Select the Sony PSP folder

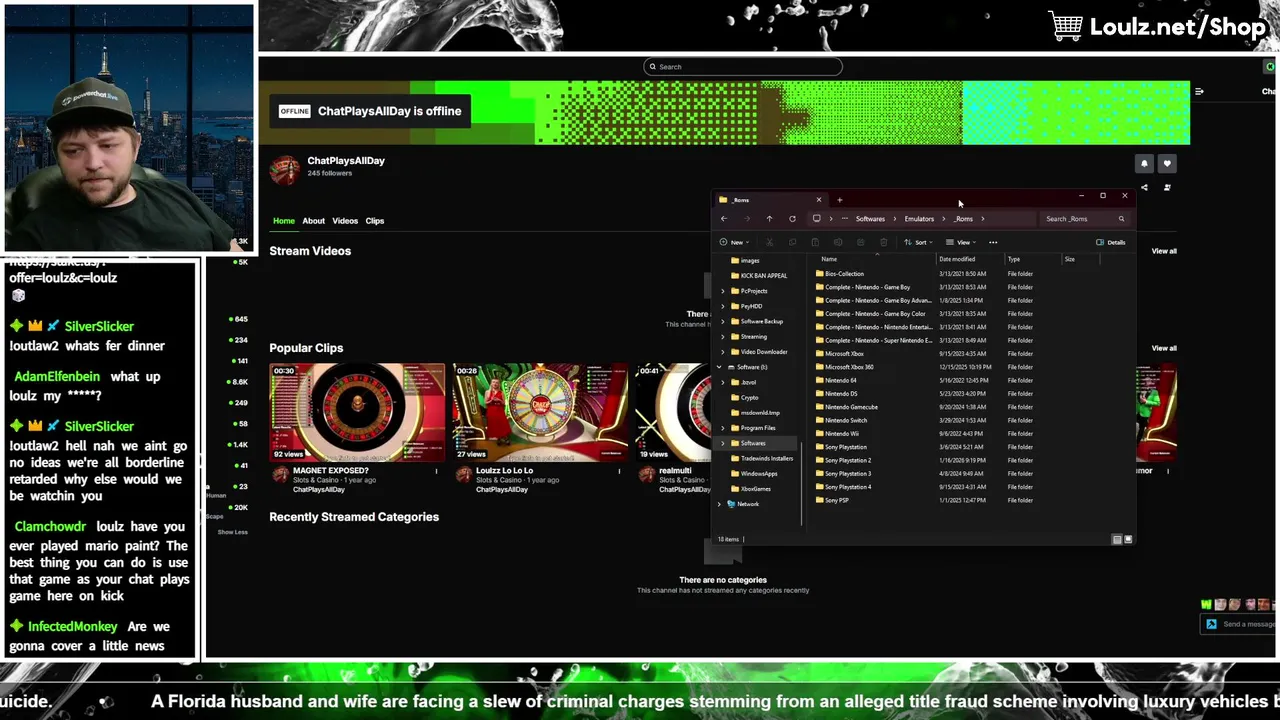click(x=833, y=500)
